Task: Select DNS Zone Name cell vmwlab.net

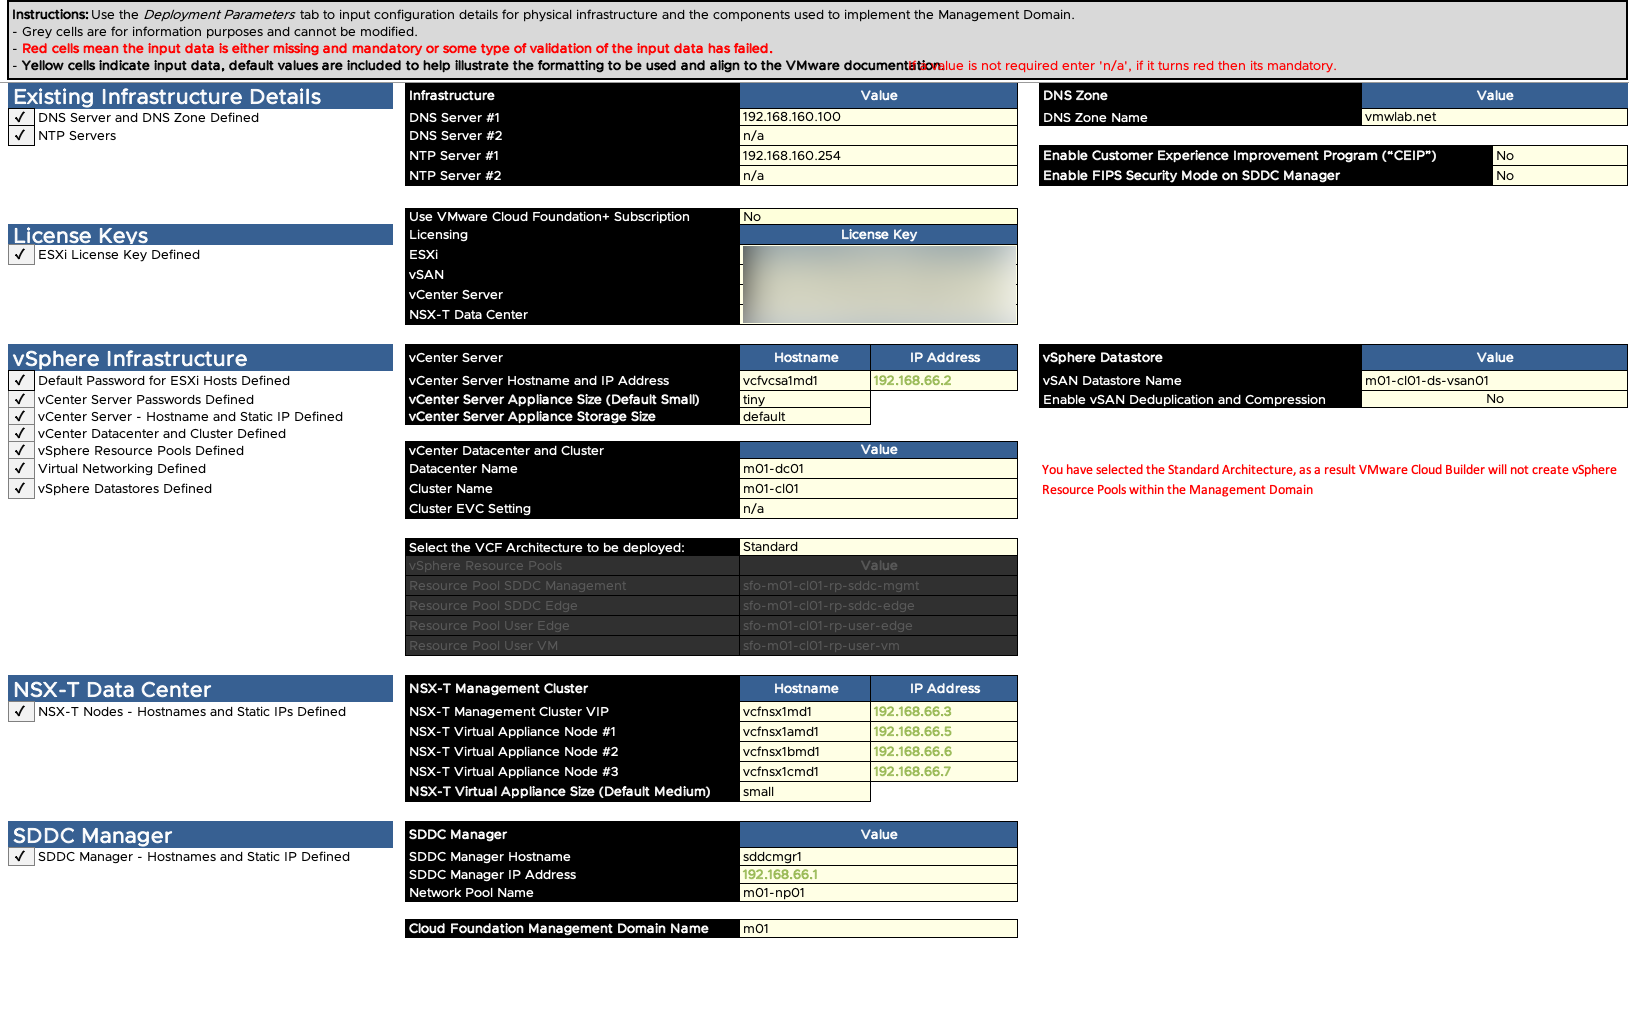Action: coord(1494,117)
